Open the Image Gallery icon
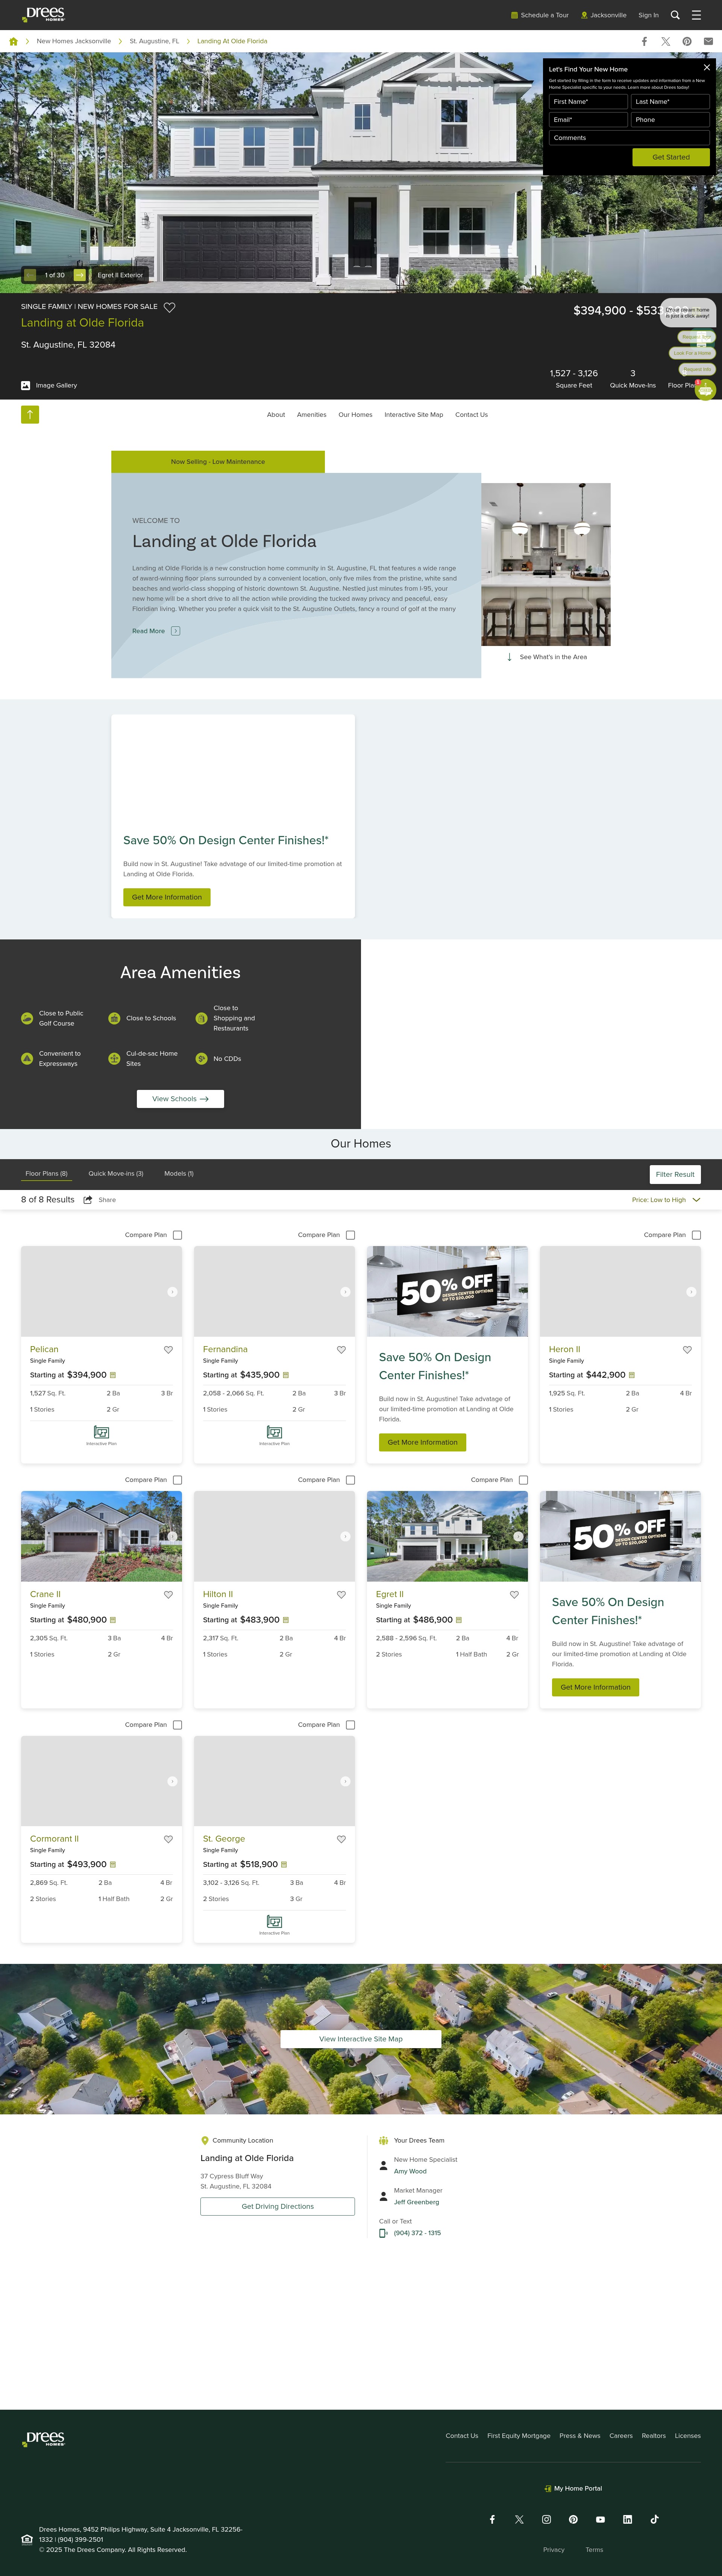This screenshot has height=2576, width=722. pyautogui.click(x=26, y=385)
